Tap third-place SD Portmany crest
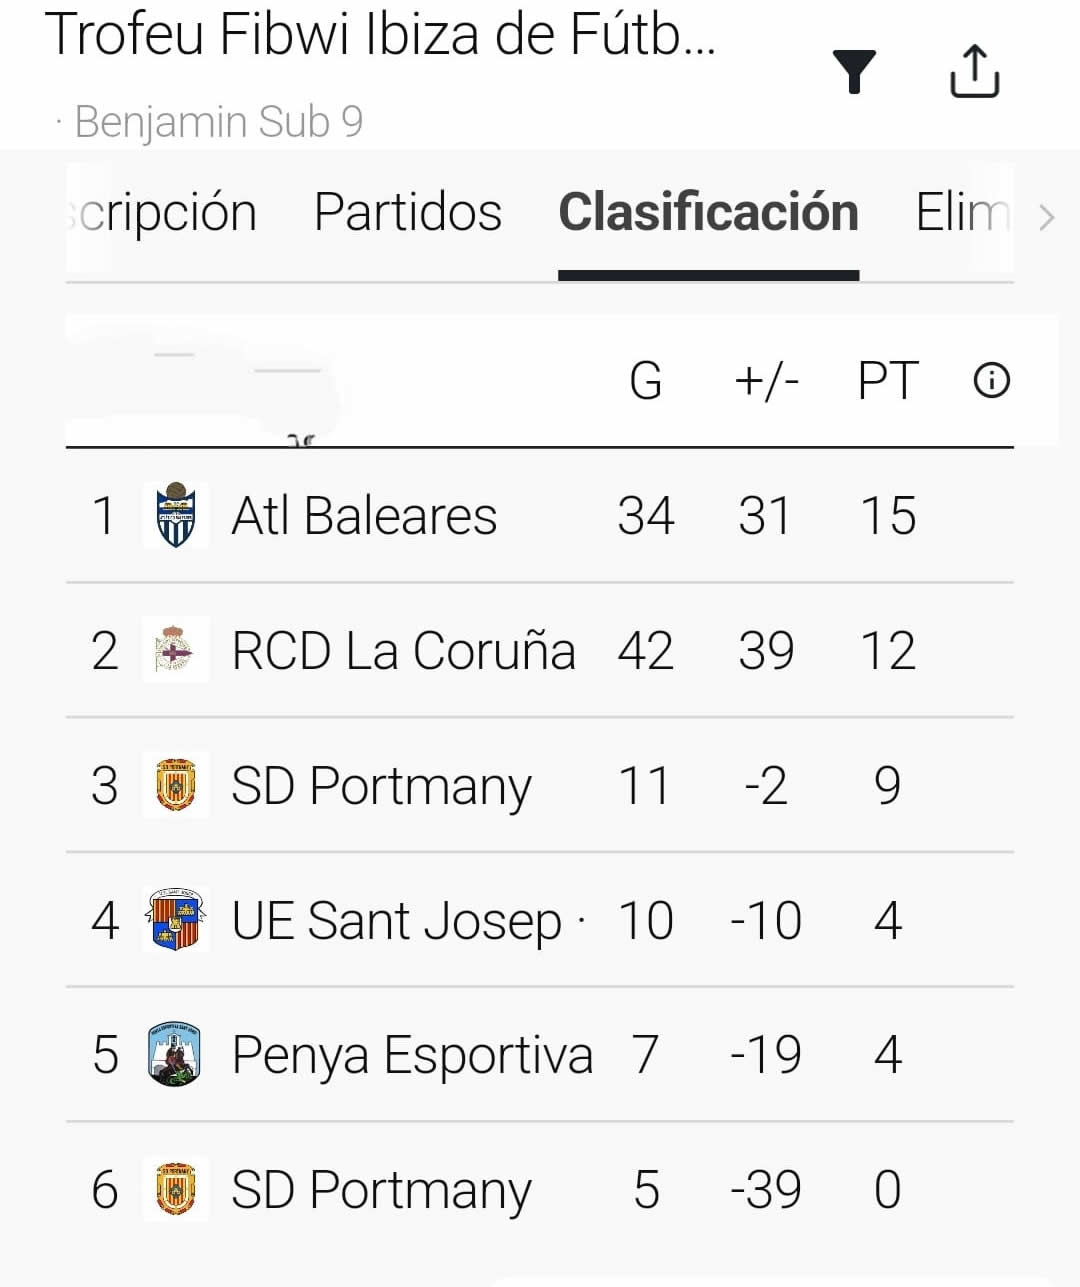Screen dimensions: 1080x1287 176,786
